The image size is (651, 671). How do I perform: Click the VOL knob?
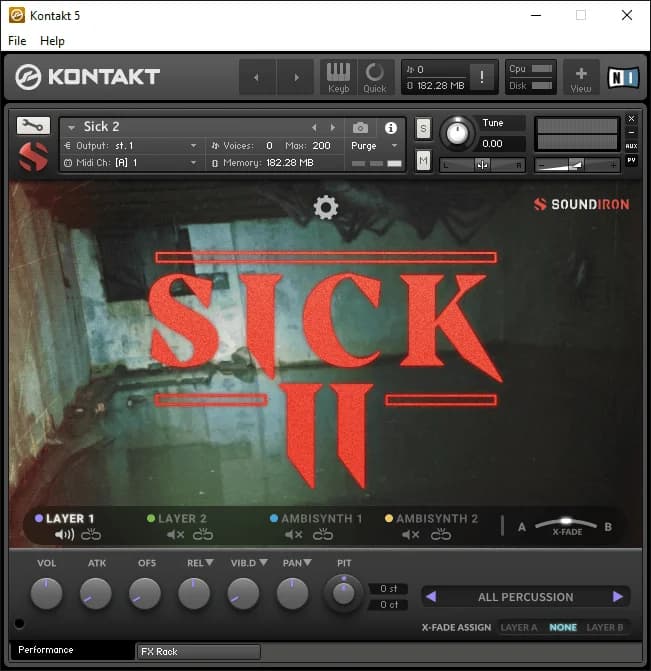46,594
